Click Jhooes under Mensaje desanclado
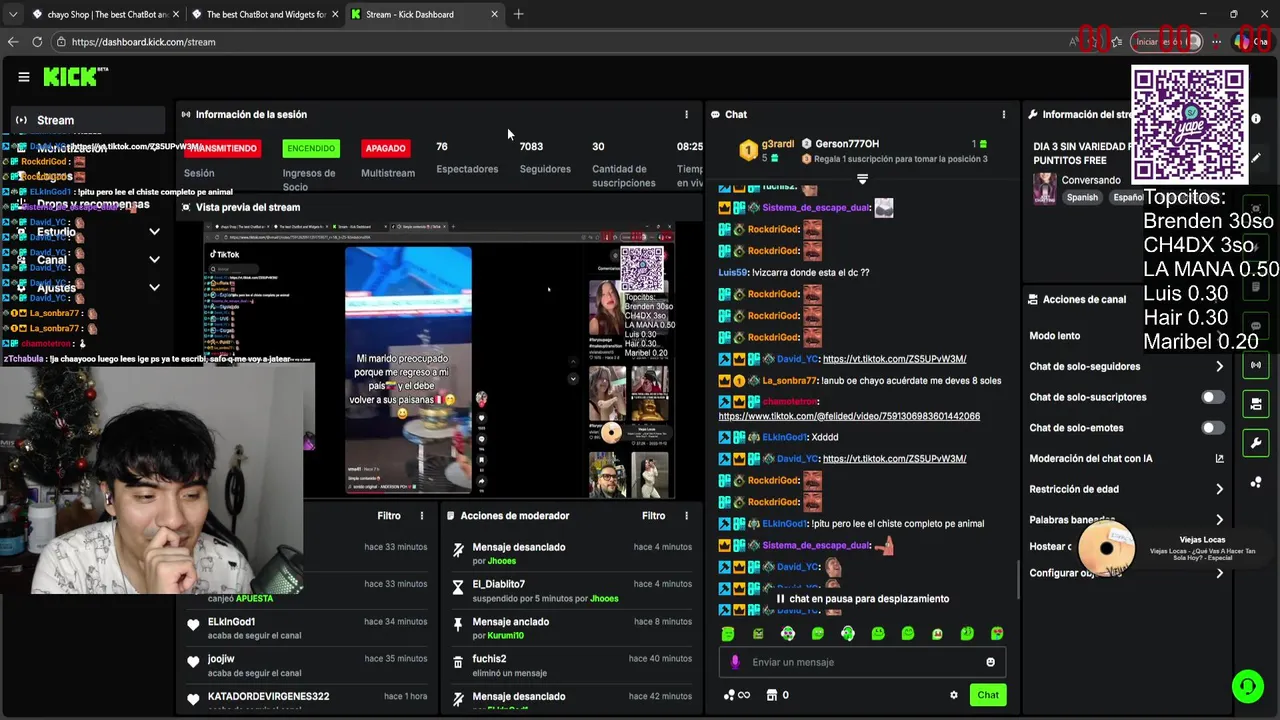The height and width of the screenshot is (720, 1280). pyautogui.click(x=502, y=561)
